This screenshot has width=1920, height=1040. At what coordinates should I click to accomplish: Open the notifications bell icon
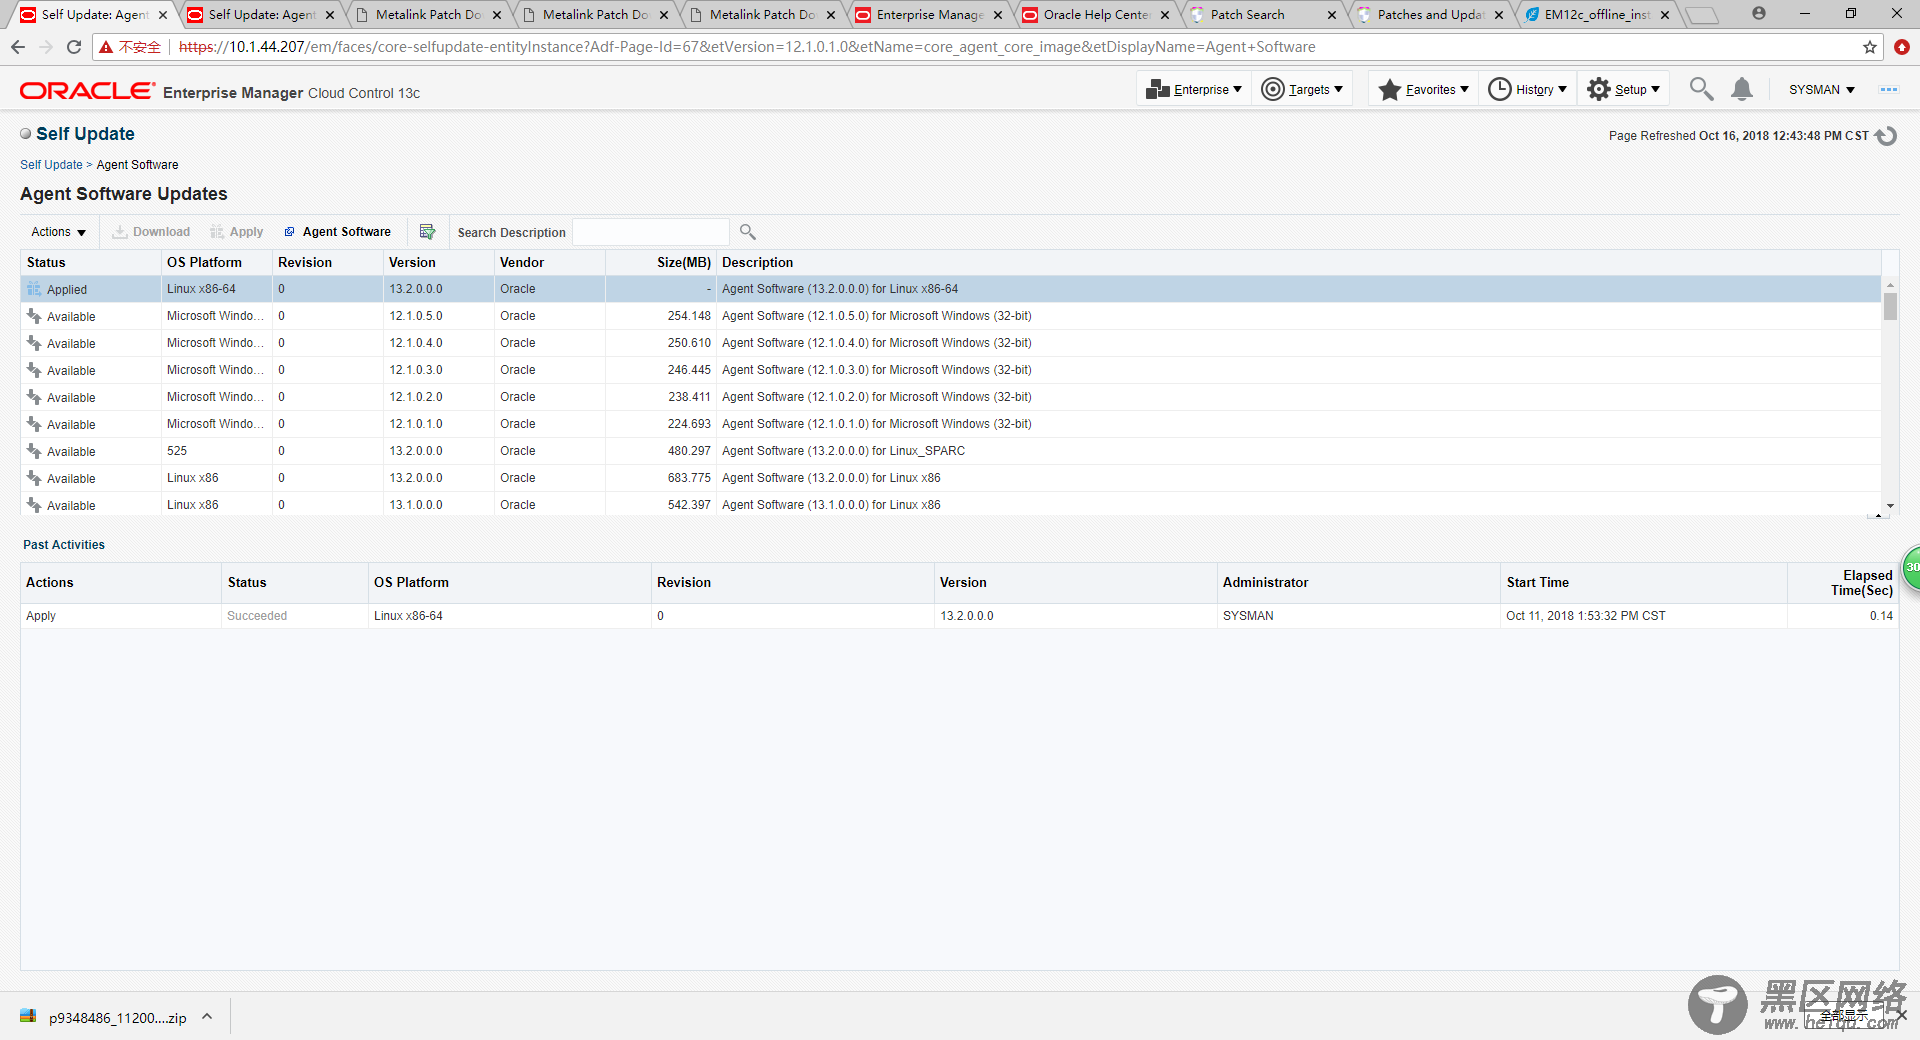coord(1742,89)
